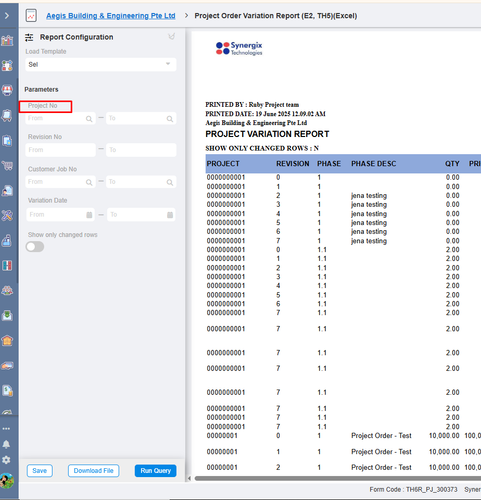The width and height of the screenshot is (481, 500).
Task: Open the shopping cart module icon
Action: (x=7, y=166)
